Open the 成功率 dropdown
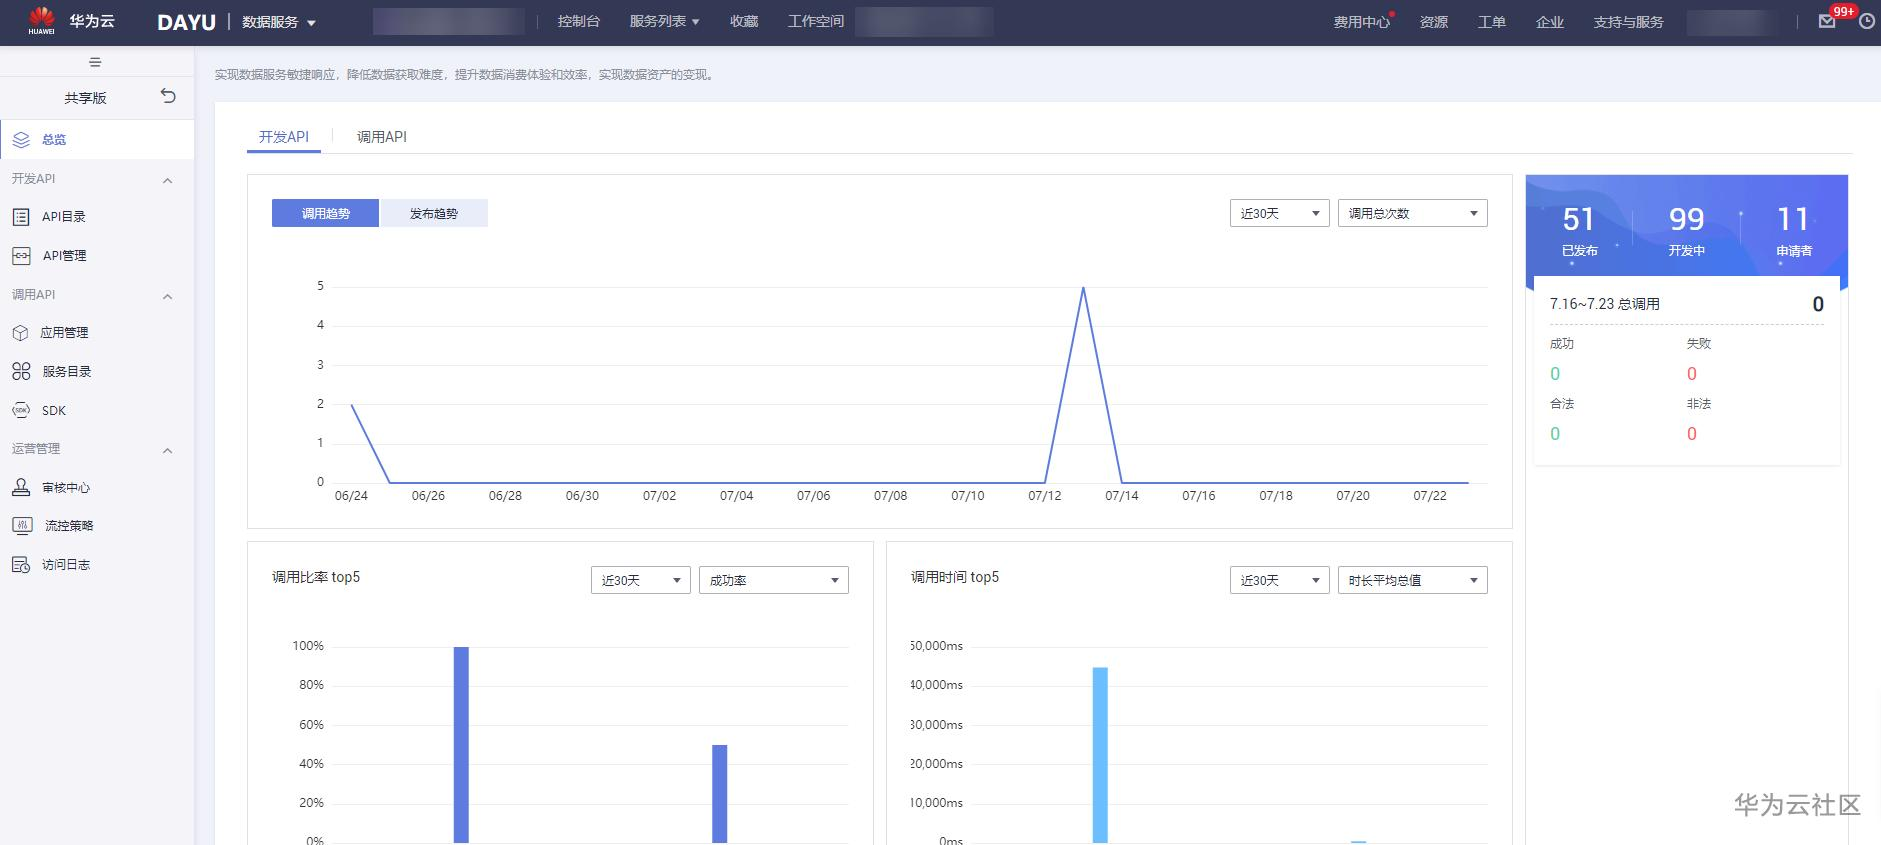 [773, 580]
